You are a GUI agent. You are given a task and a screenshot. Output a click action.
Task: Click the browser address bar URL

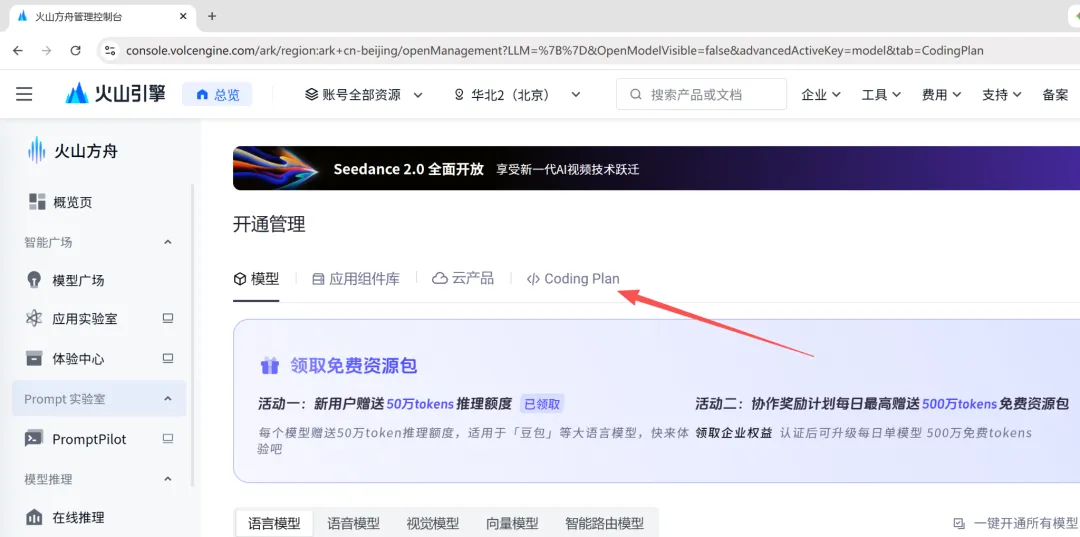click(x=554, y=51)
